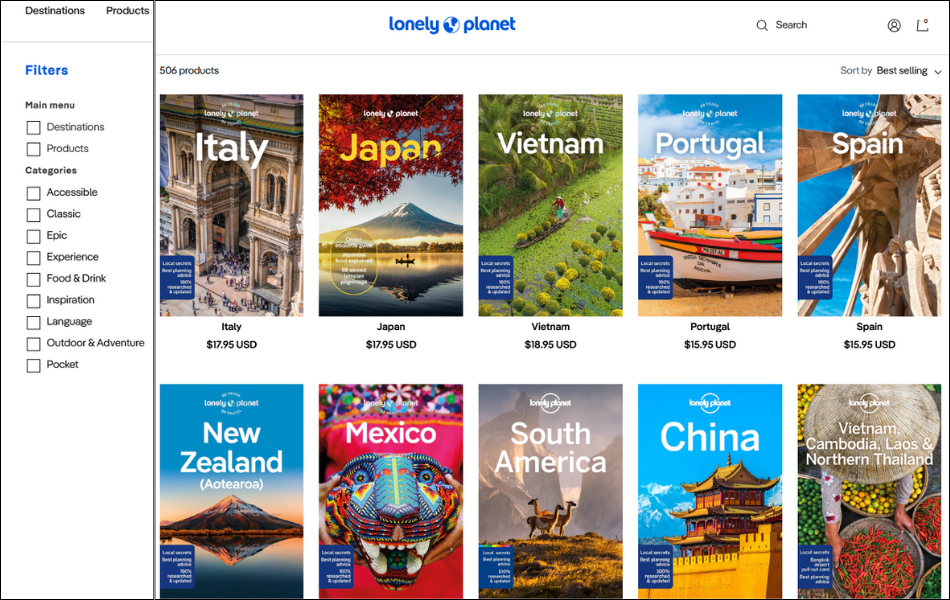This screenshot has height=600, width=950.
Task: Open the New Zealand guidebook cover
Action: pyautogui.click(x=231, y=492)
